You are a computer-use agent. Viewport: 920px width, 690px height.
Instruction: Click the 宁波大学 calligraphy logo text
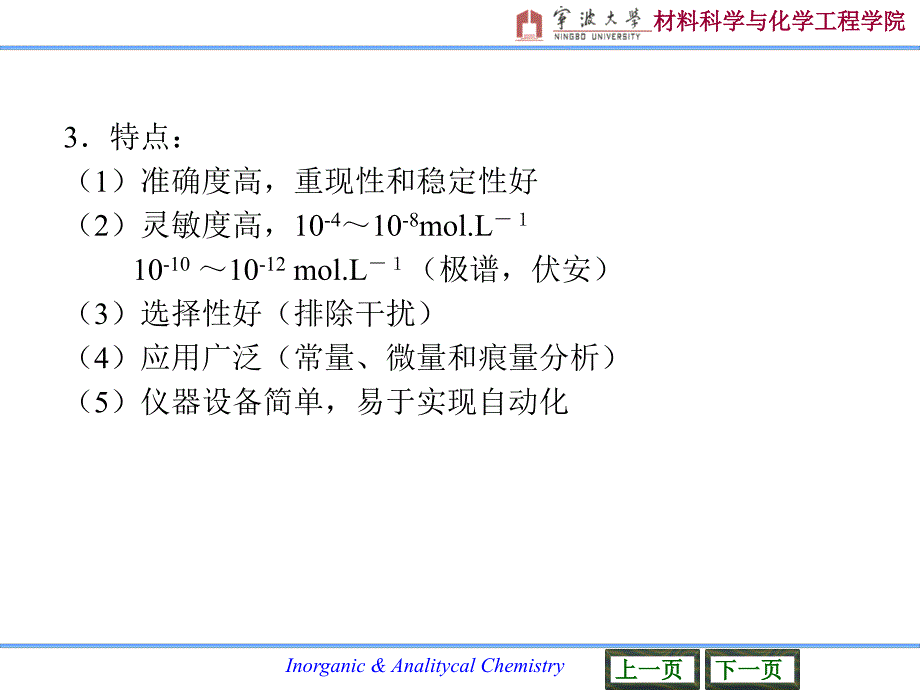tap(597, 19)
